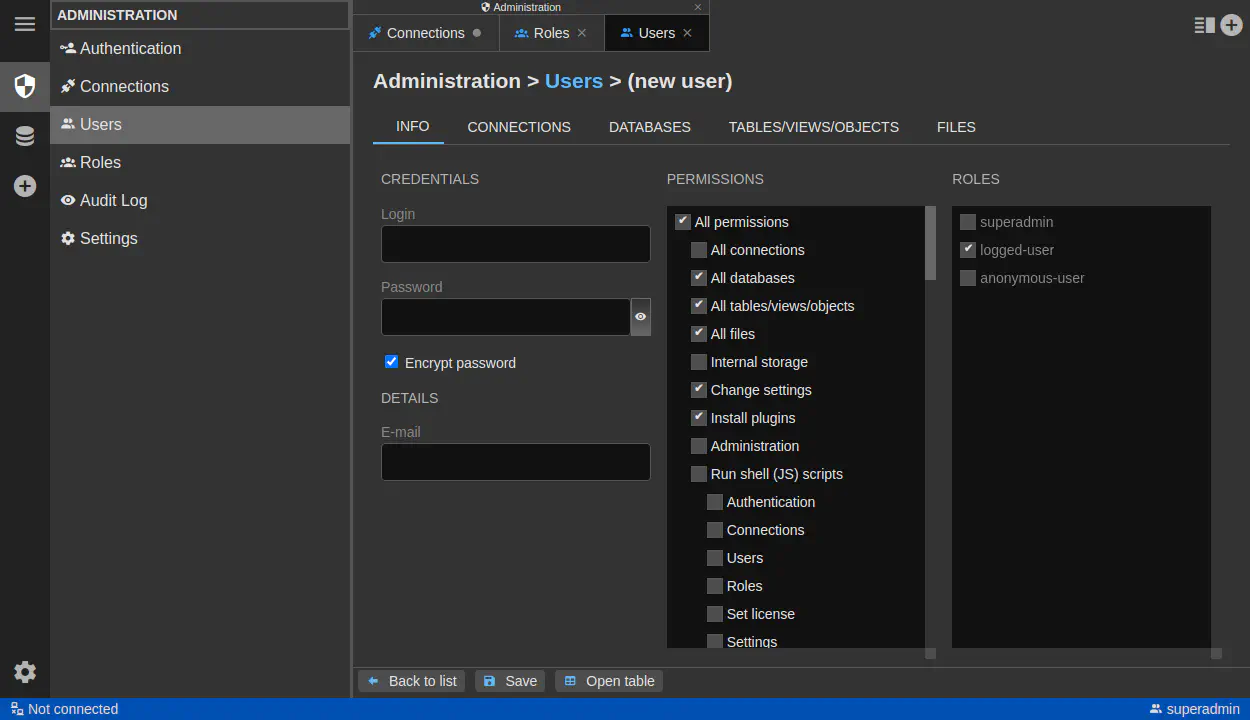Image resolution: width=1250 pixels, height=720 pixels.
Task: Click the Back to list button
Action: [412, 681]
